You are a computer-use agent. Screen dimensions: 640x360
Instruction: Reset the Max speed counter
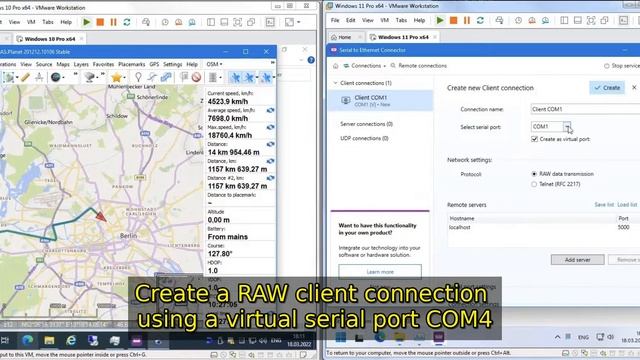(270, 127)
